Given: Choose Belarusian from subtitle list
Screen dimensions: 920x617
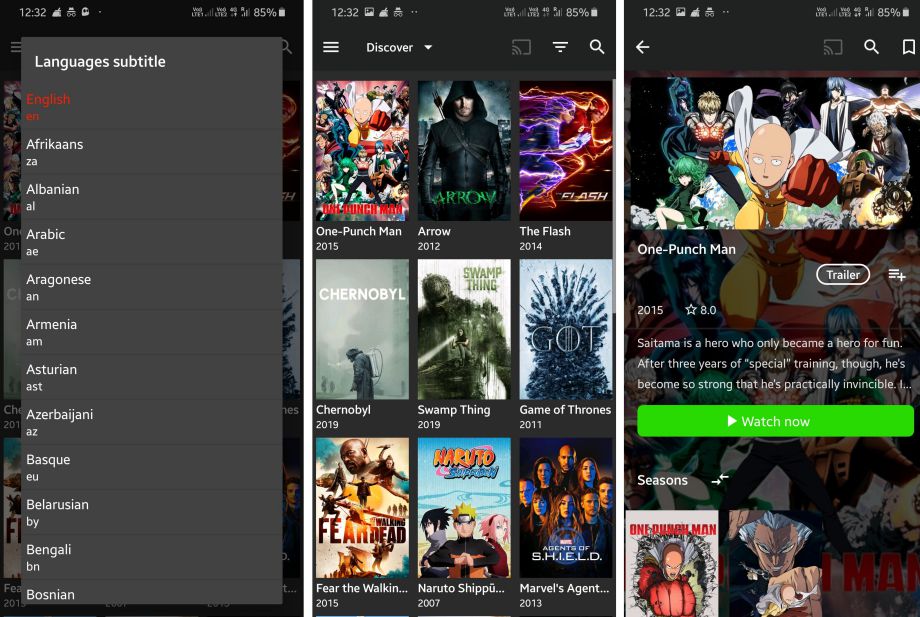Looking at the screenshot, I should [151, 513].
